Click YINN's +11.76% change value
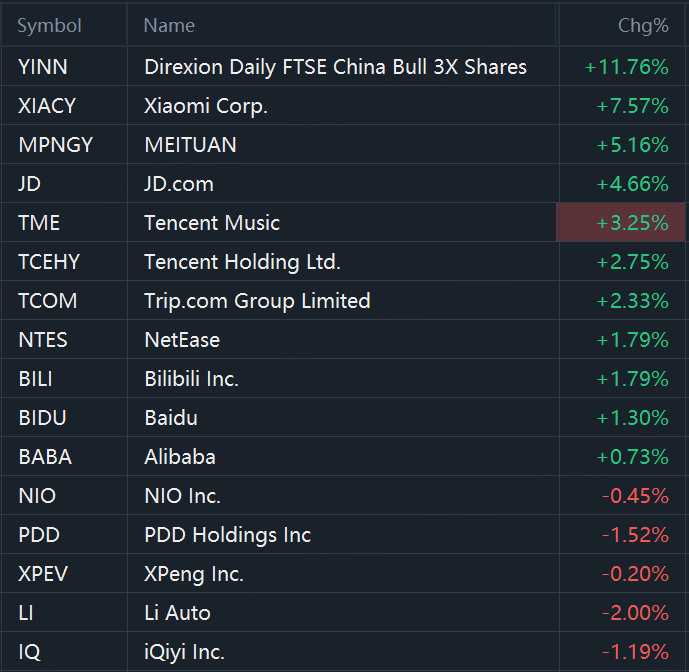This screenshot has height=672, width=689. (x=627, y=67)
